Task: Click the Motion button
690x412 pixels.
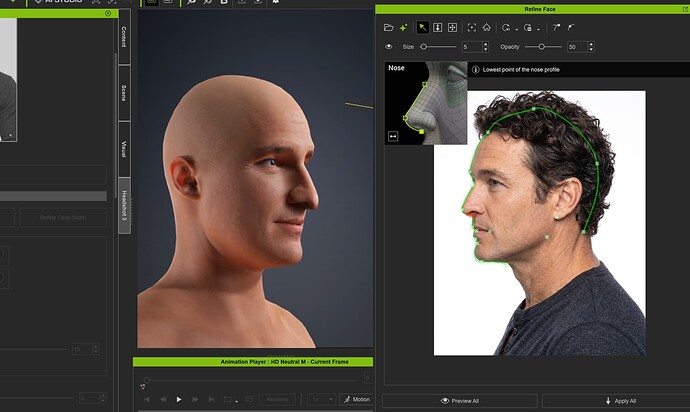Action: coord(356,399)
